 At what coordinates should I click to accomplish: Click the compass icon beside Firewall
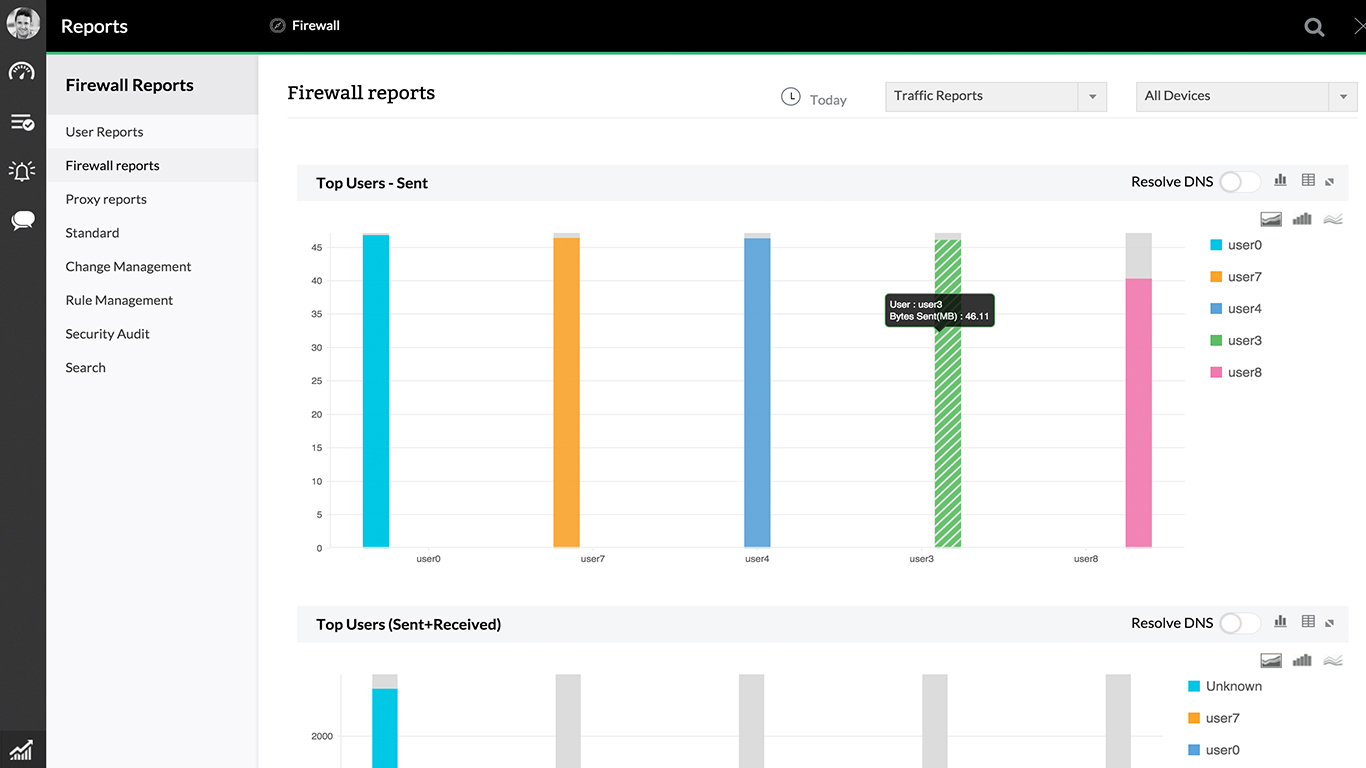point(278,26)
